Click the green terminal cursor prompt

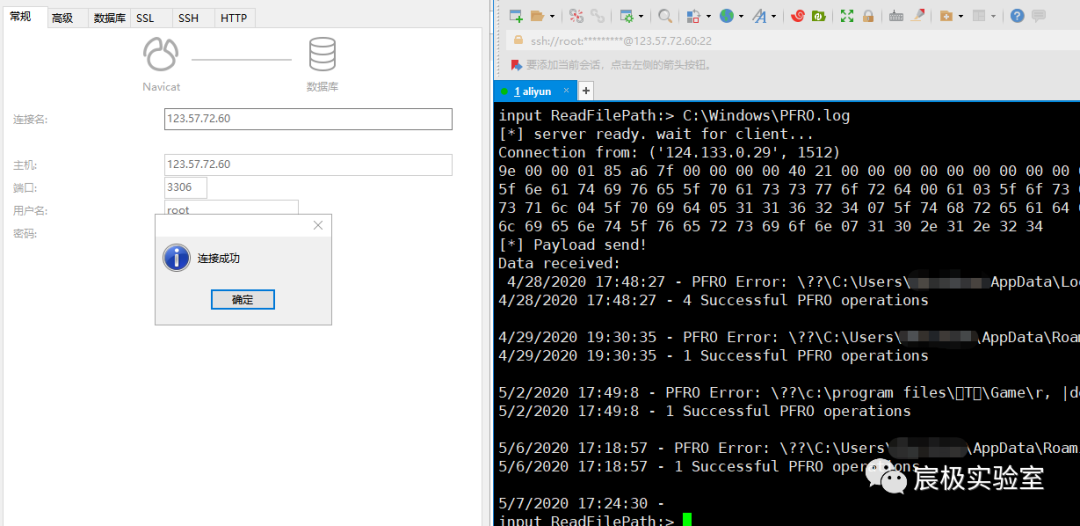(687, 520)
